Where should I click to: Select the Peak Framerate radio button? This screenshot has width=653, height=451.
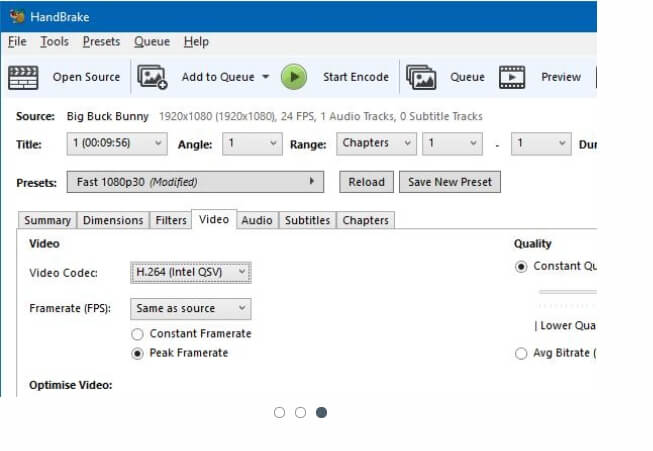[137, 354]
